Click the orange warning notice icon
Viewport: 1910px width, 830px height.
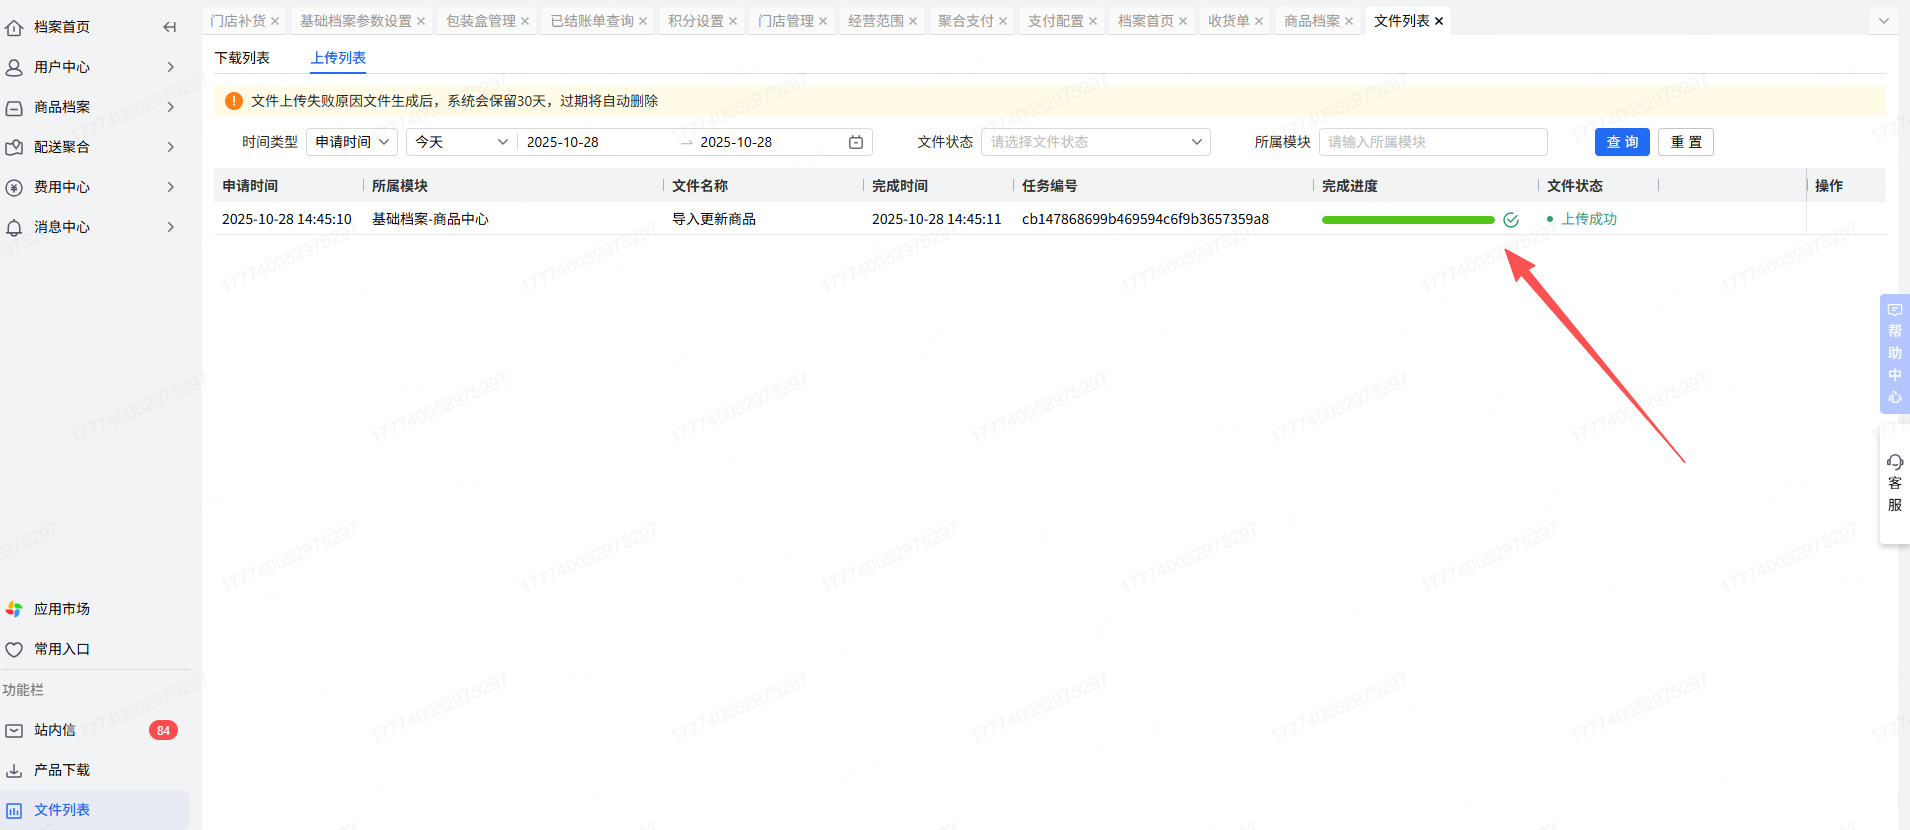point(234,101)
